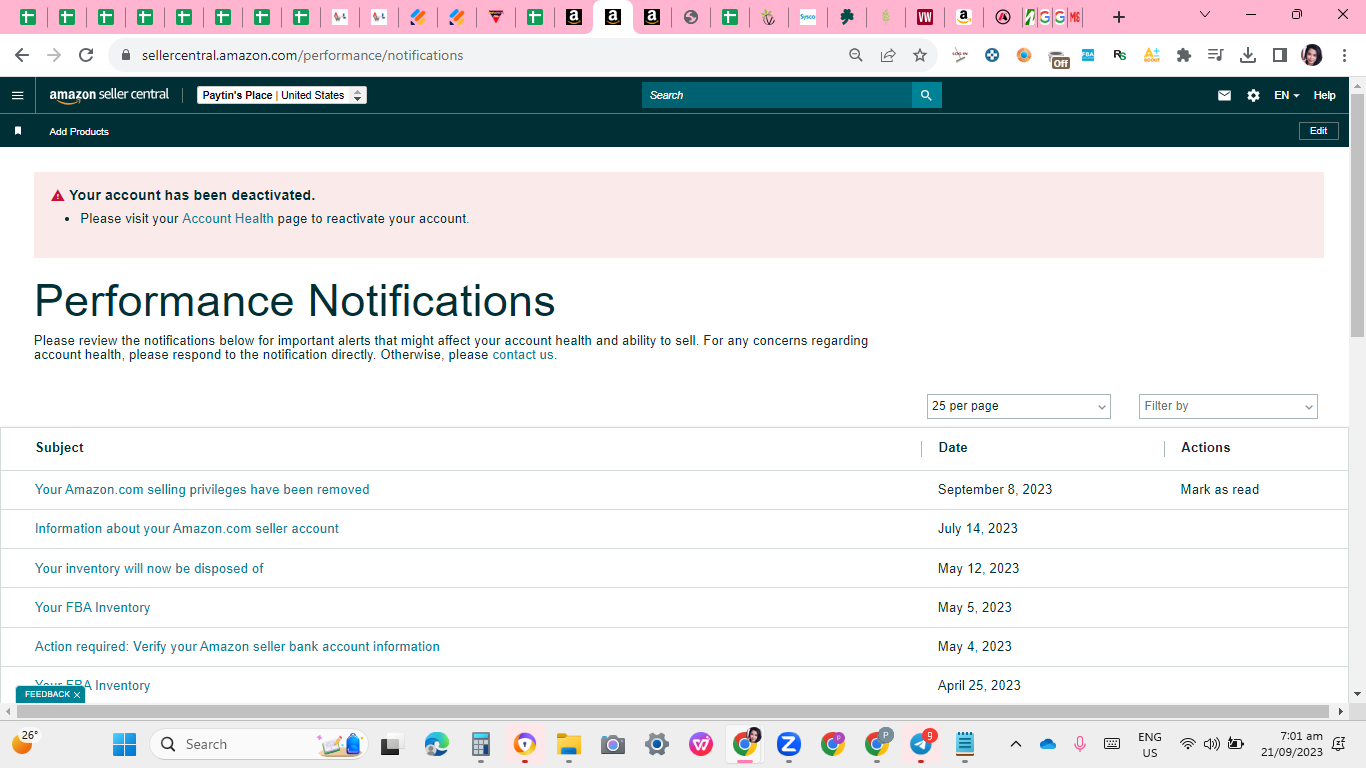Click the ENG US language indicator
The width and height of the screenshot is (1366, 768).
tap(1150, 744)
